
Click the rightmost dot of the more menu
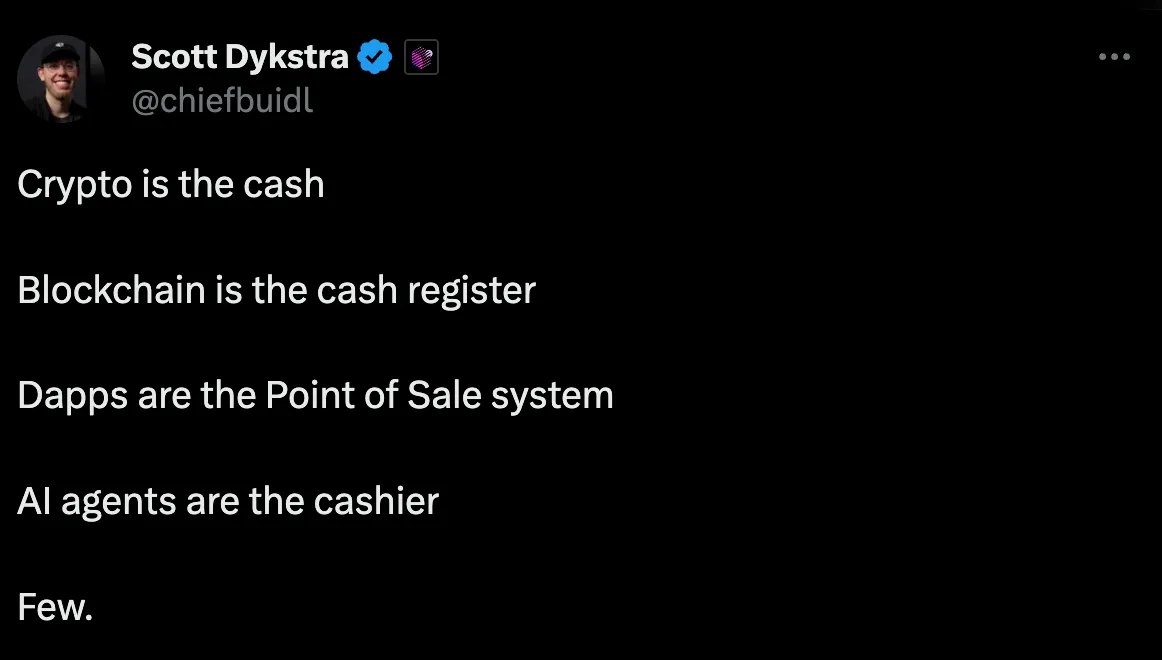tap(1128, 57)
